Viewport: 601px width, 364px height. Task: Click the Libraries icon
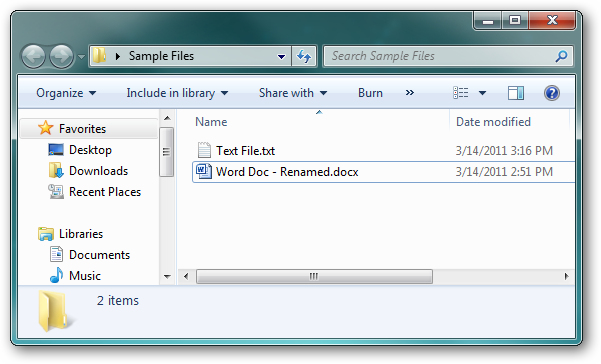(x=46, y=234)
